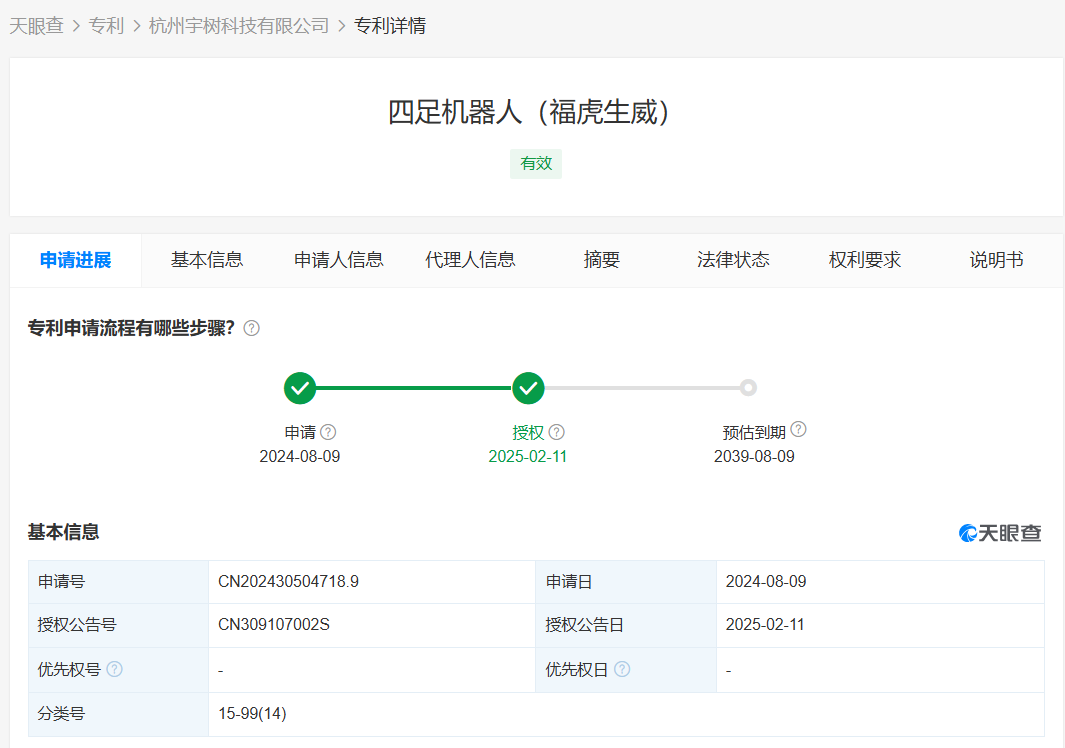Click classification number 15-99(14)

pos(252,713)
